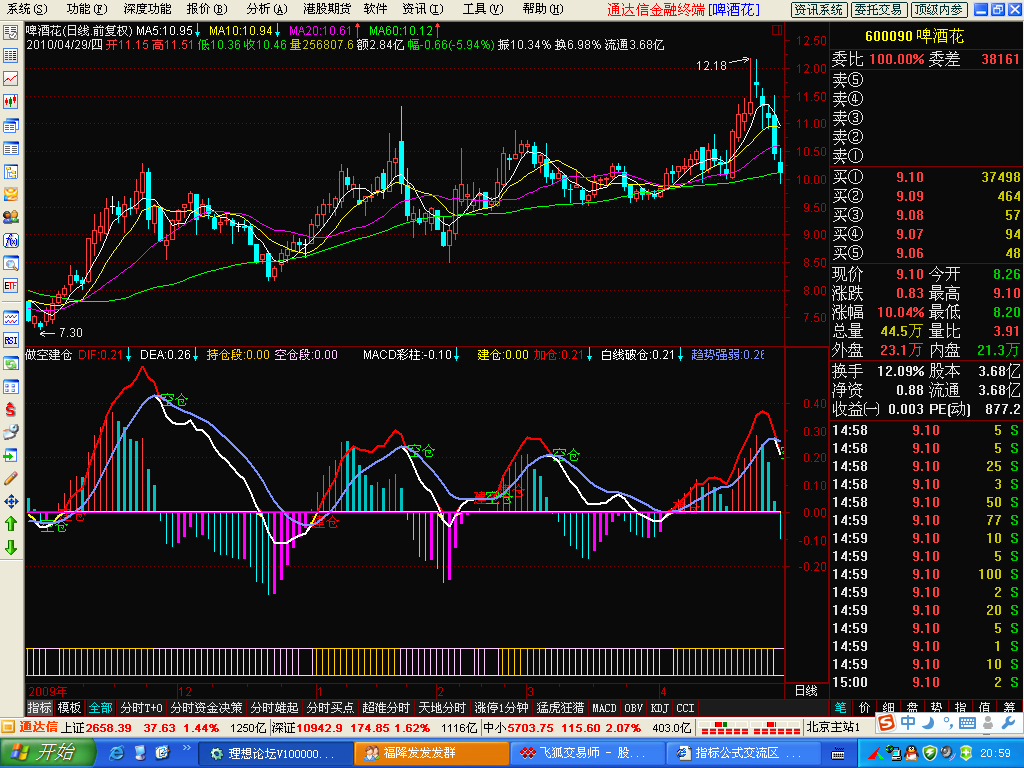Switch to 理想论坛 taskbar window
This screenshot has width=1024, height=768.
(x=276, y=753)
